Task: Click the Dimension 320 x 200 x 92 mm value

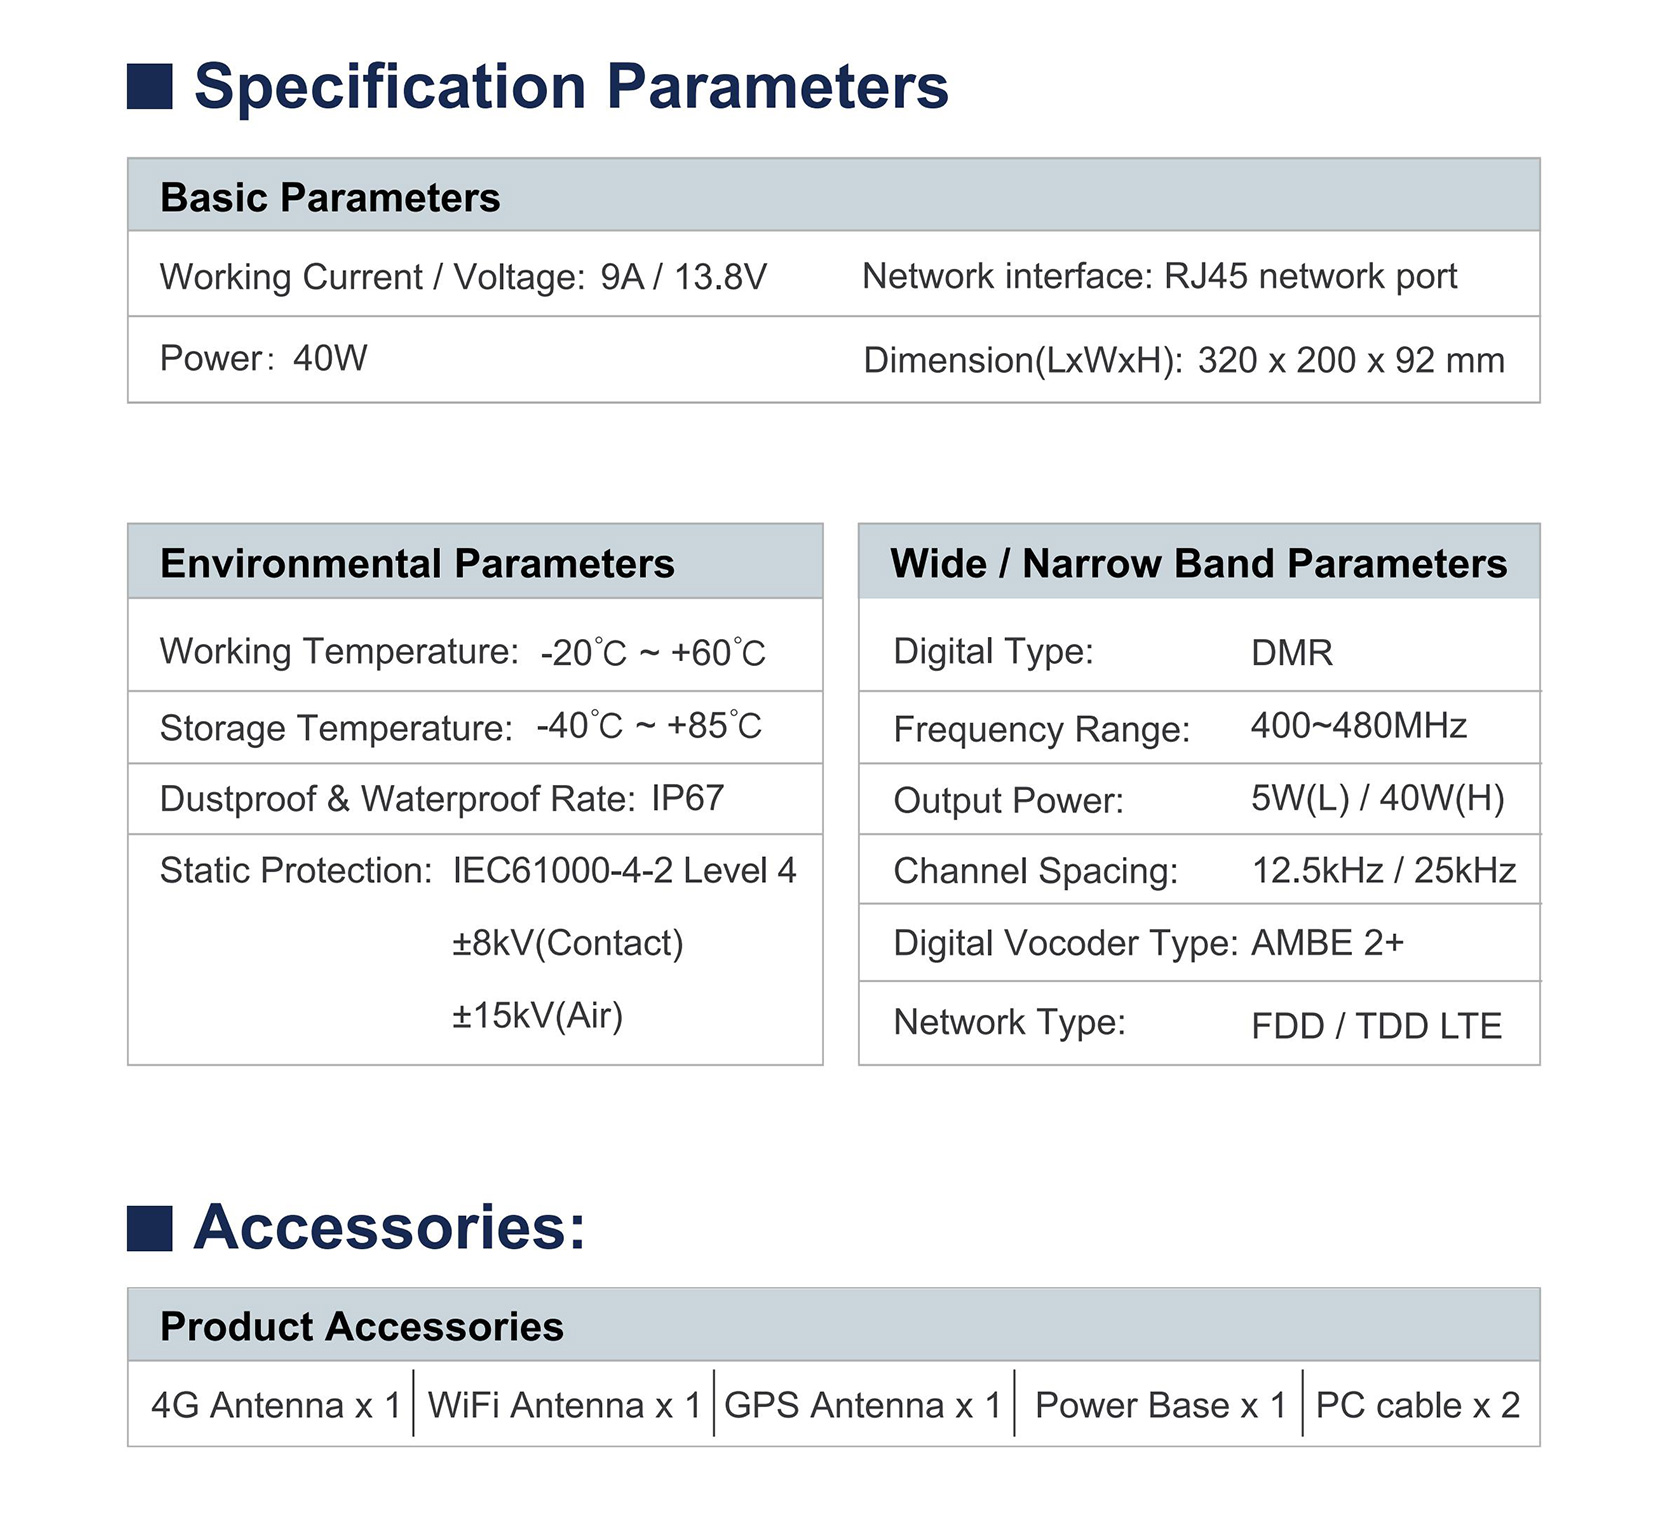Action: 1350,360
